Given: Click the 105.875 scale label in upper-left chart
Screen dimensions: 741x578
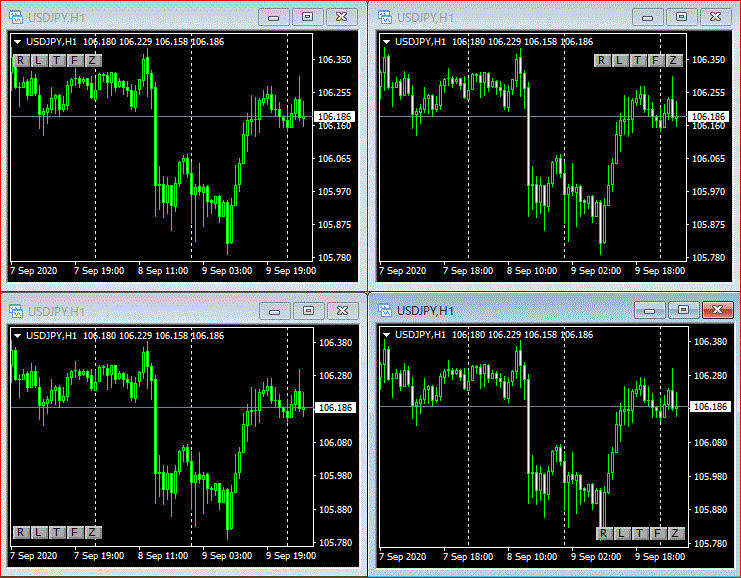Looking at the screenshot, I should pos(335,225).
